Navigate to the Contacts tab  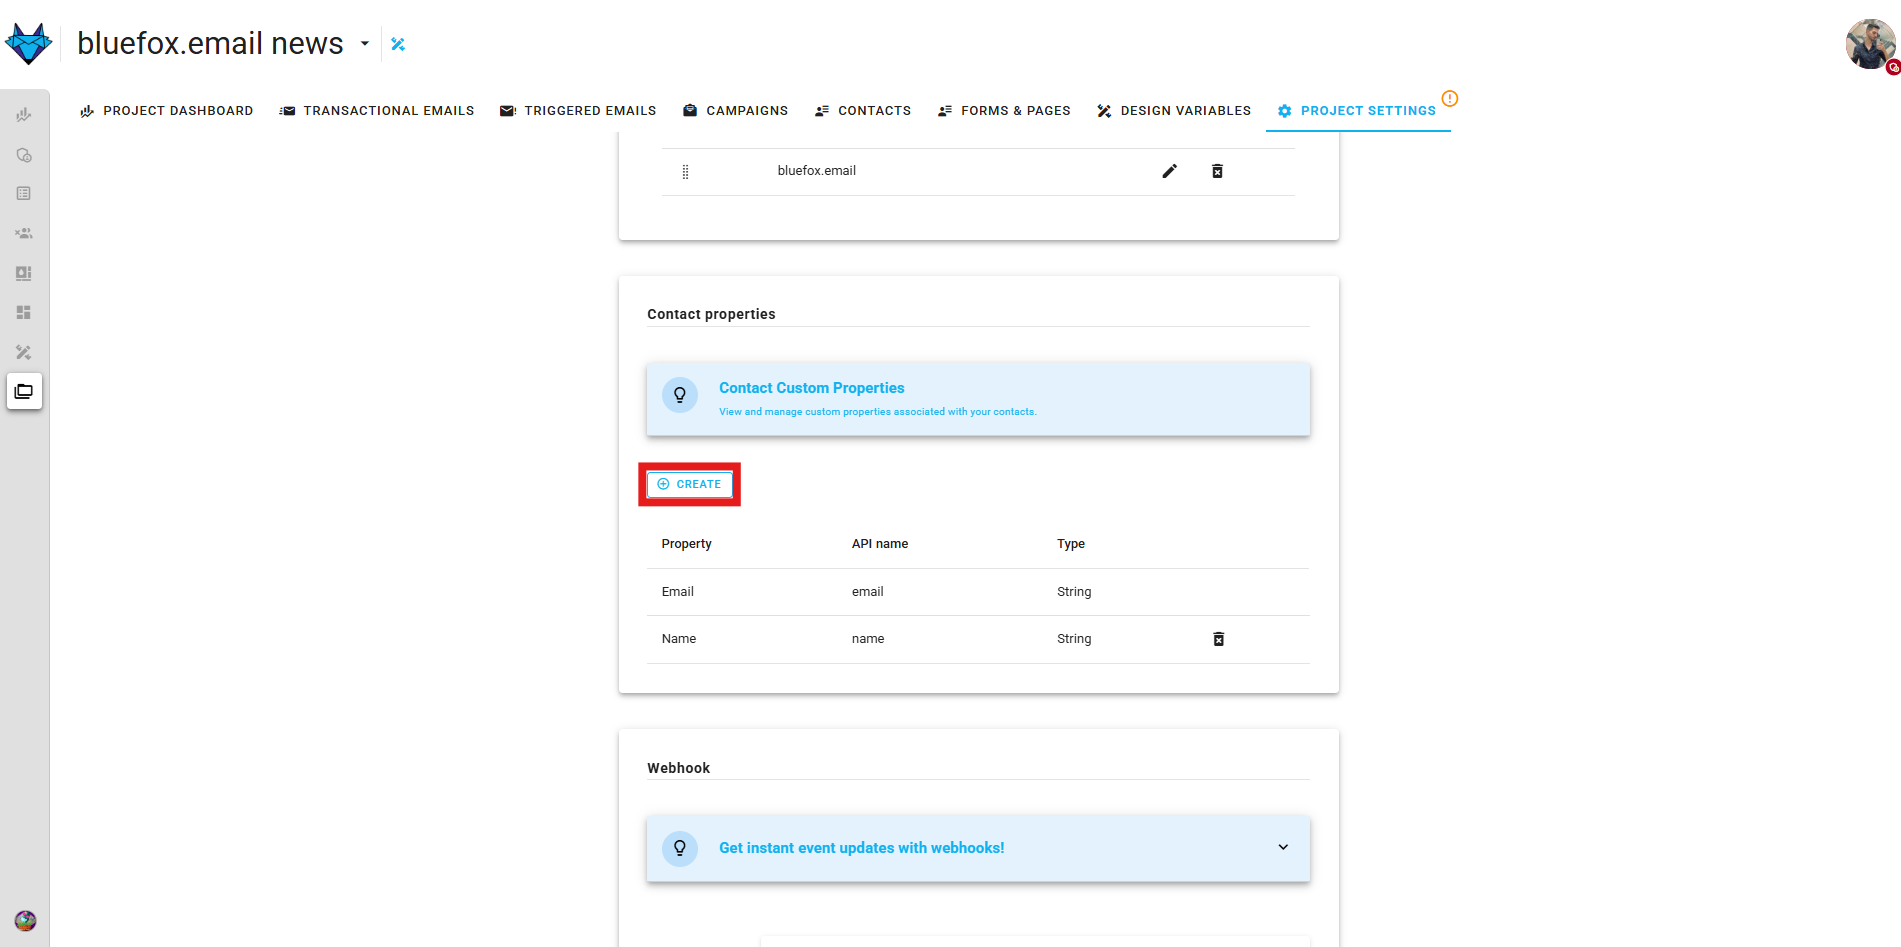(x=863, y=111)
